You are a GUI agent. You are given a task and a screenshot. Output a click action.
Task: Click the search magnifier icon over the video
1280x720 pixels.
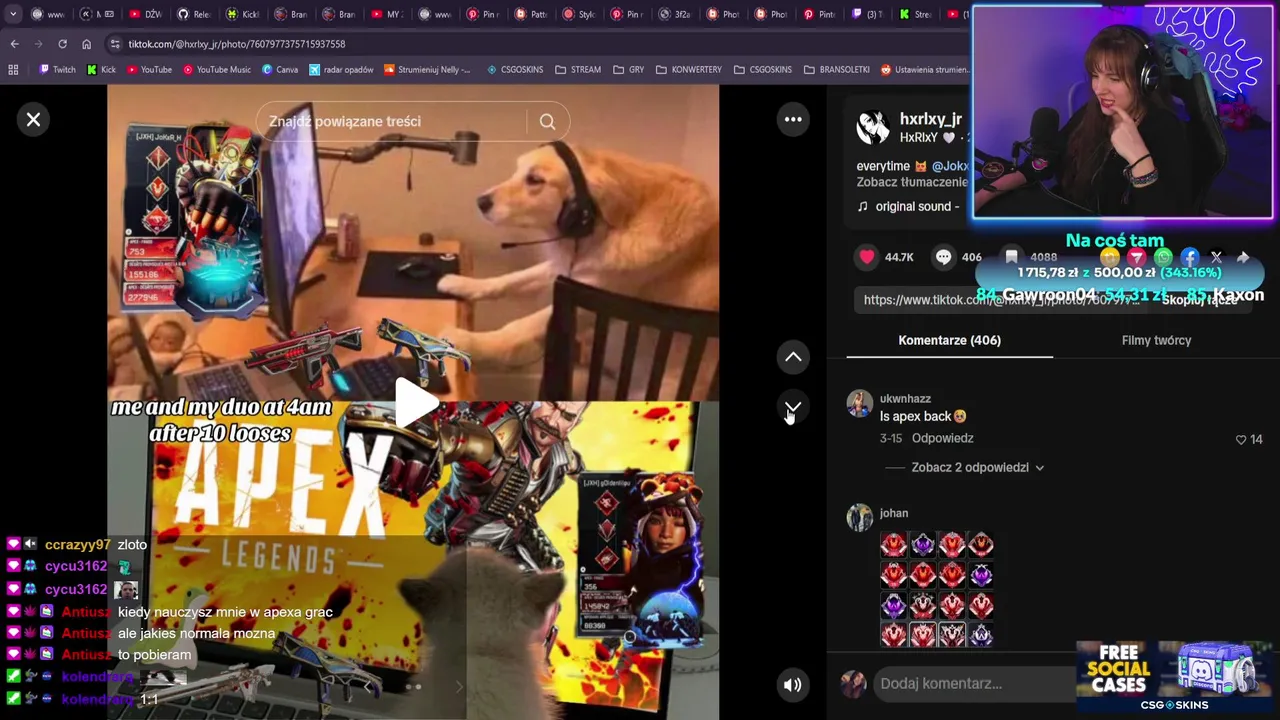(547, 122)
